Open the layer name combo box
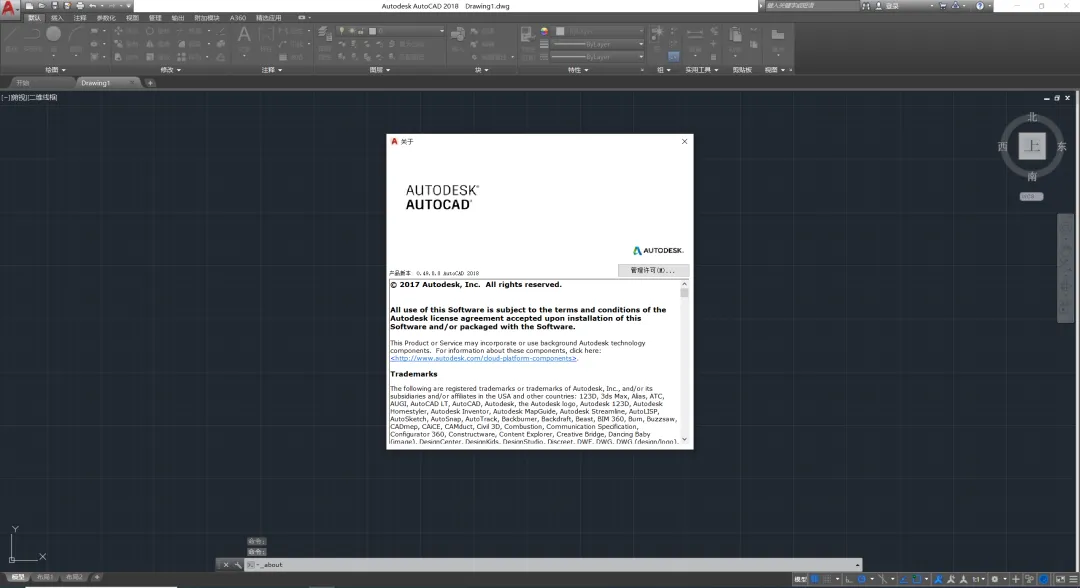The width and height of the screenshot is (1080, 588). click(x=391, y=31)
